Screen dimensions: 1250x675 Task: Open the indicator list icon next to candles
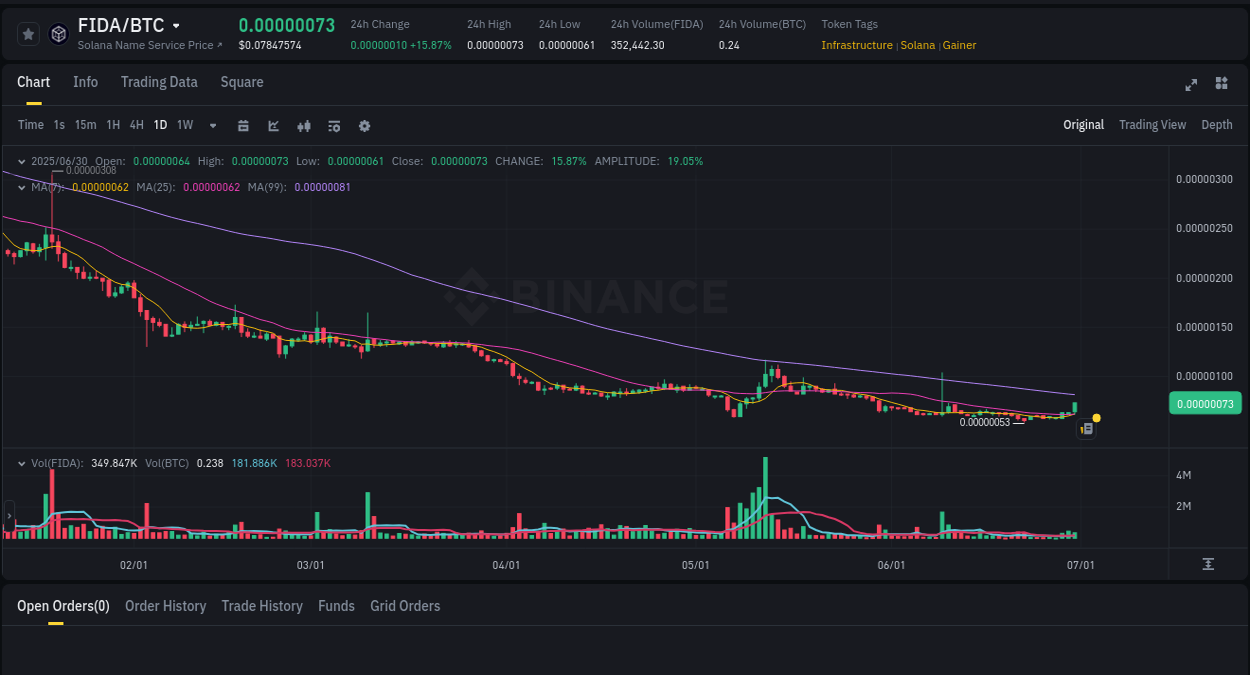point(333,125)
